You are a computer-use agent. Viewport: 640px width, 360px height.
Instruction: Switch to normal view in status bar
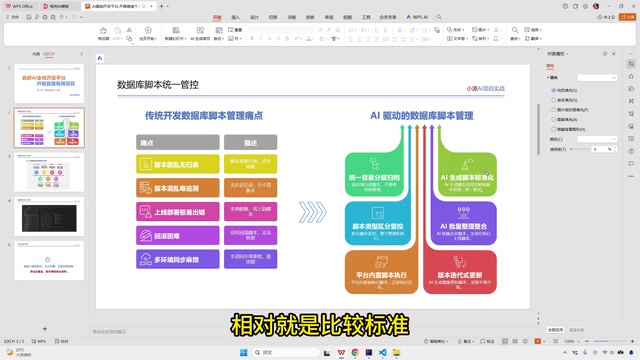pyautogui.click(x=505, y=341)
